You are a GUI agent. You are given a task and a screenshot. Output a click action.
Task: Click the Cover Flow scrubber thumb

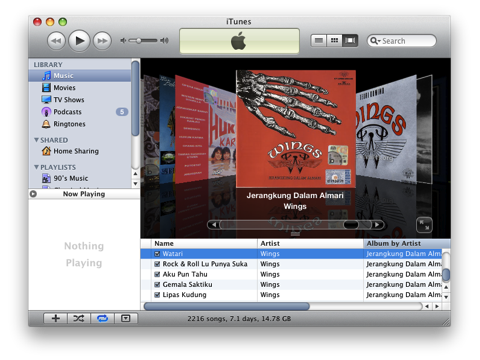pyautogui.click(x=351, y=225)
